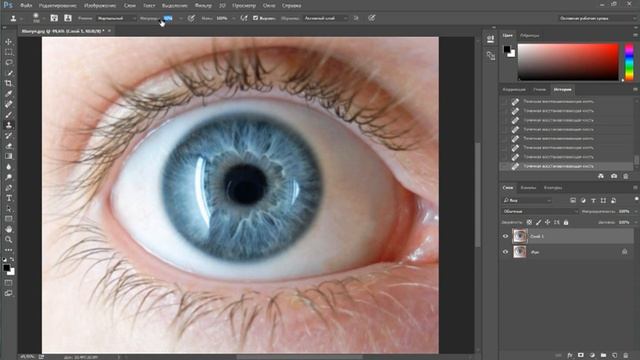Select the Lasso tool
This screenshot has width=640, height=360.
9,62
